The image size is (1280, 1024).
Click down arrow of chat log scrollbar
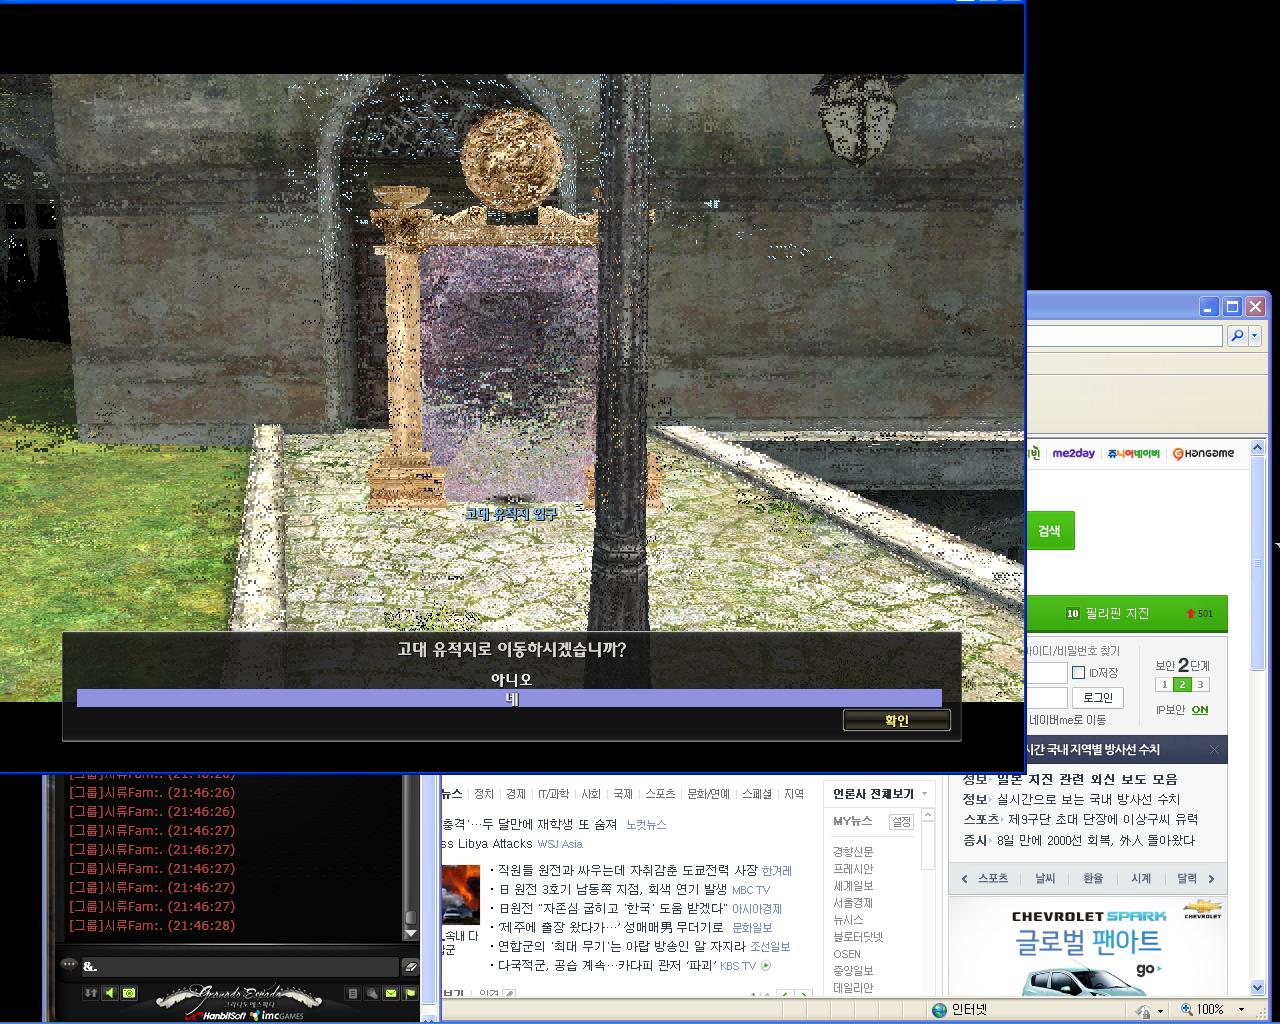click(410, 933)
